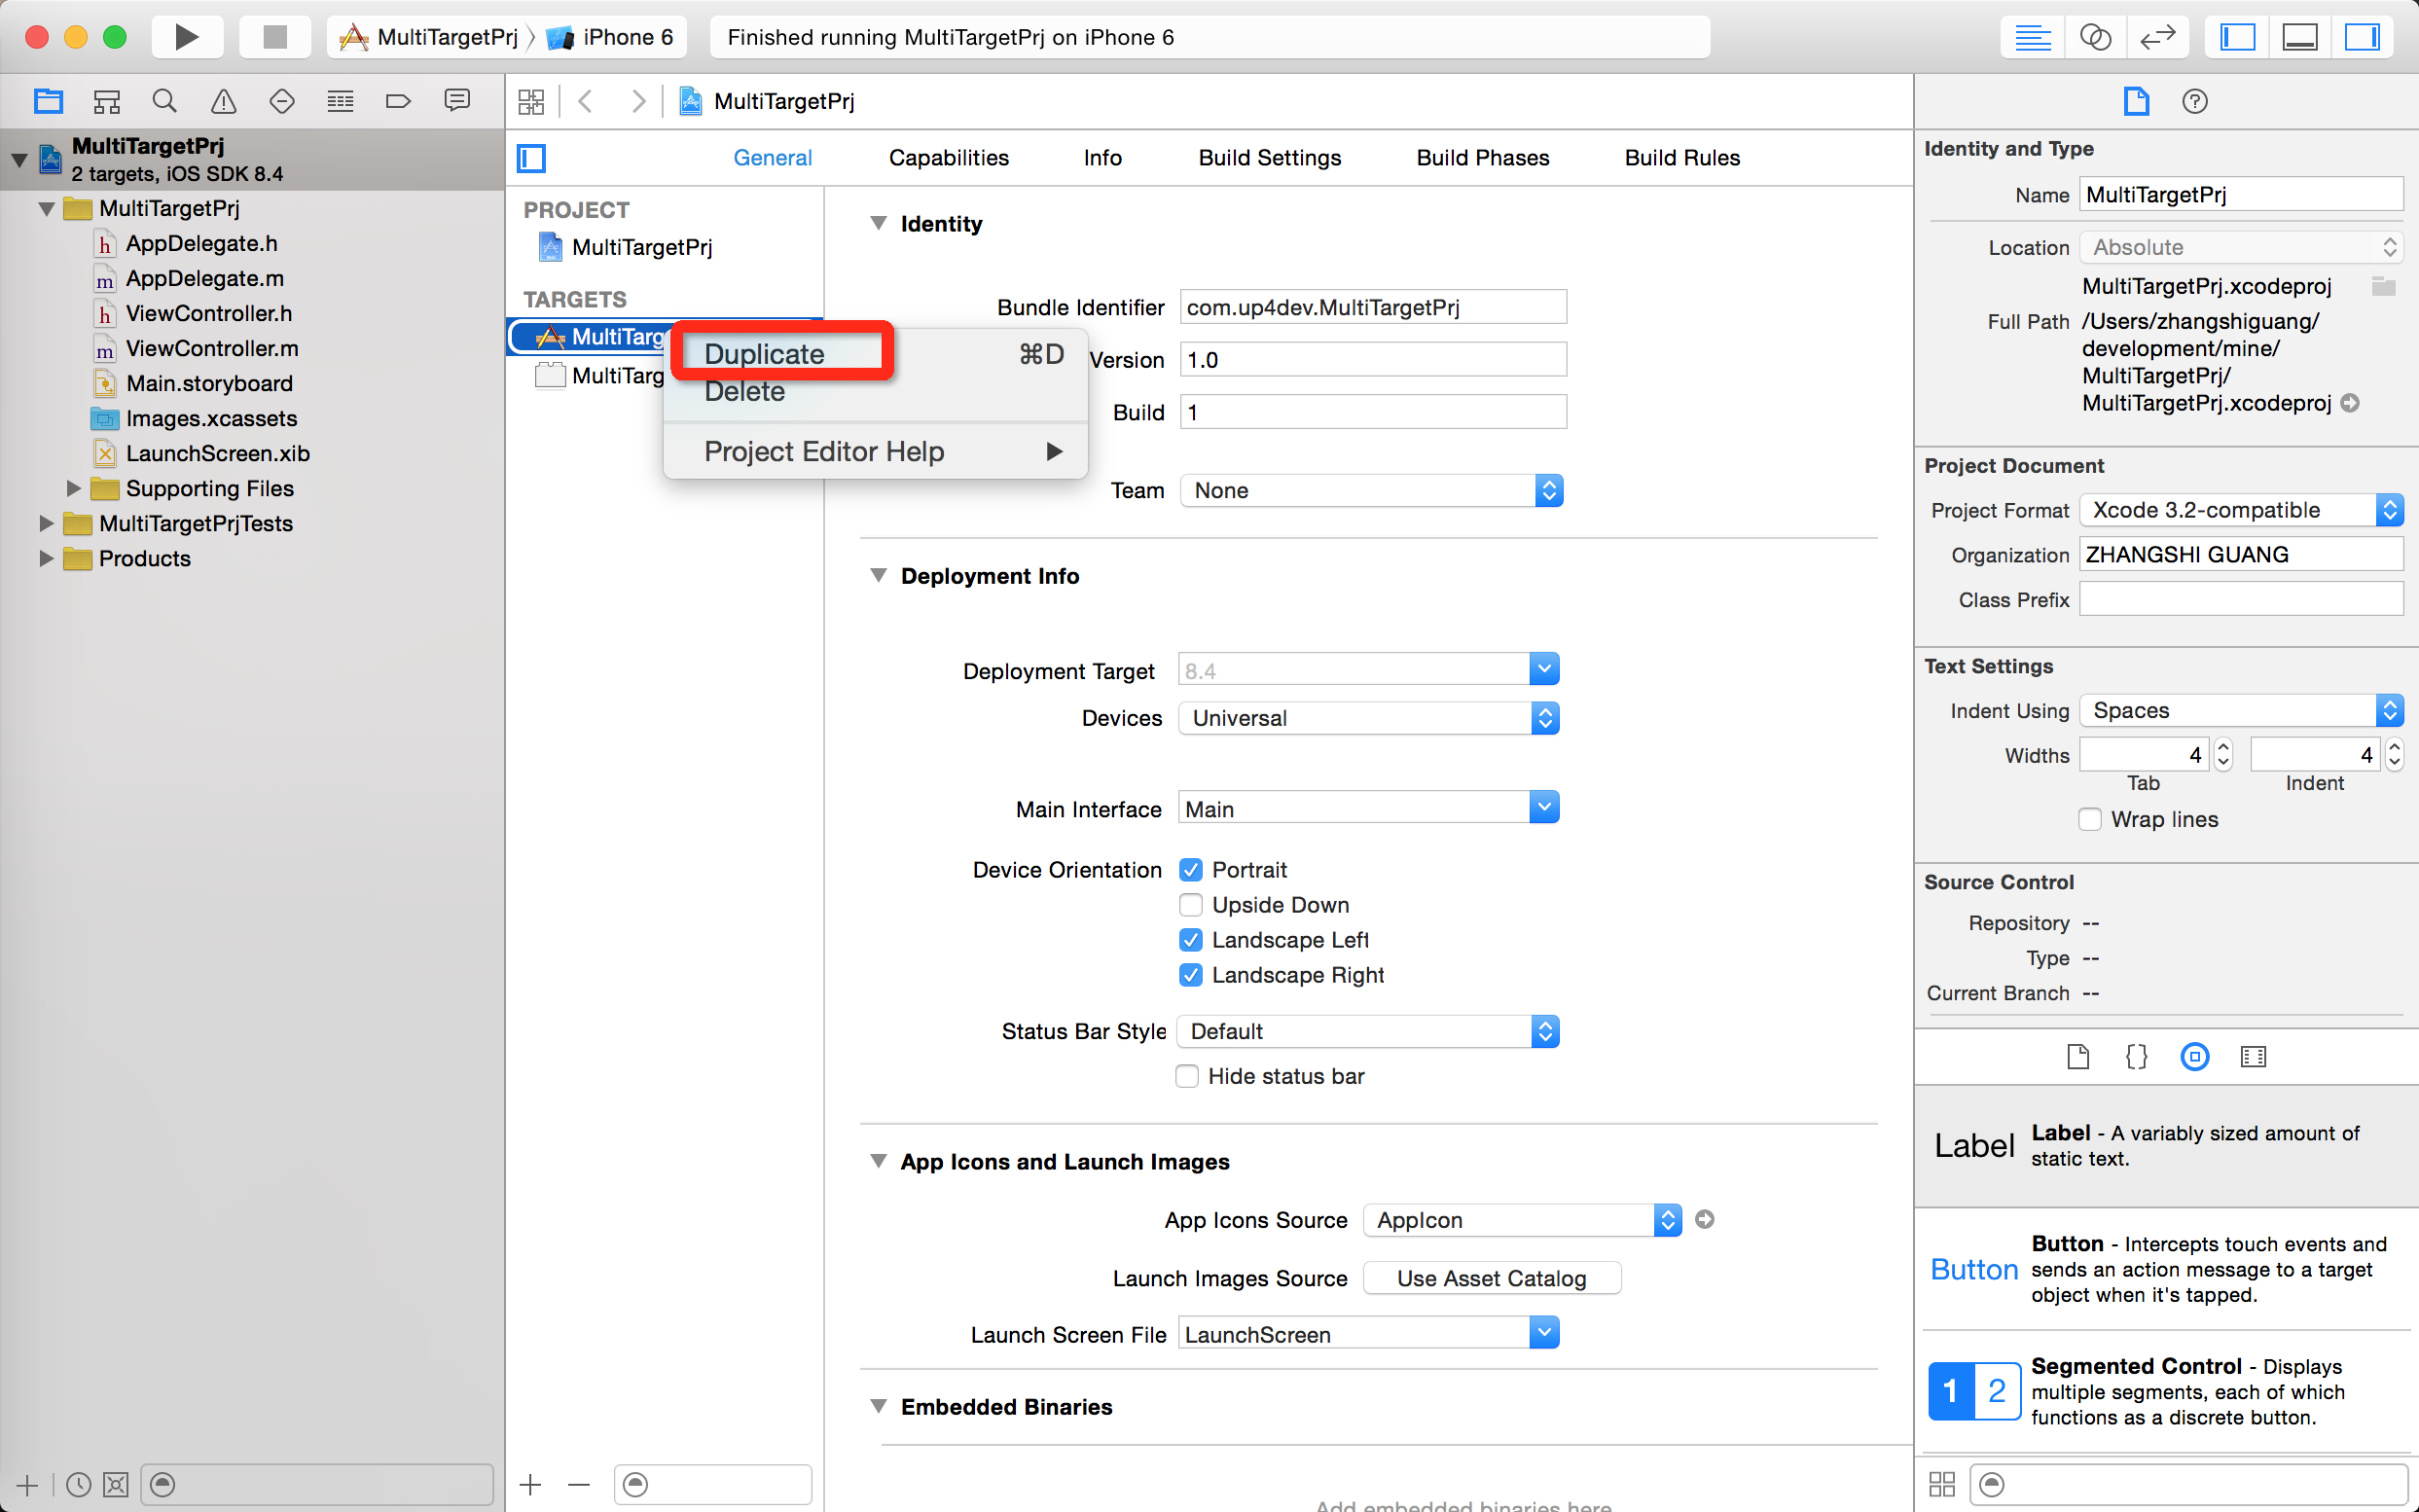Enable Upside Down orientation checkbox
This screenshot has width=2419, height=1512.
pyautogui.click(x=1190, y=905)
